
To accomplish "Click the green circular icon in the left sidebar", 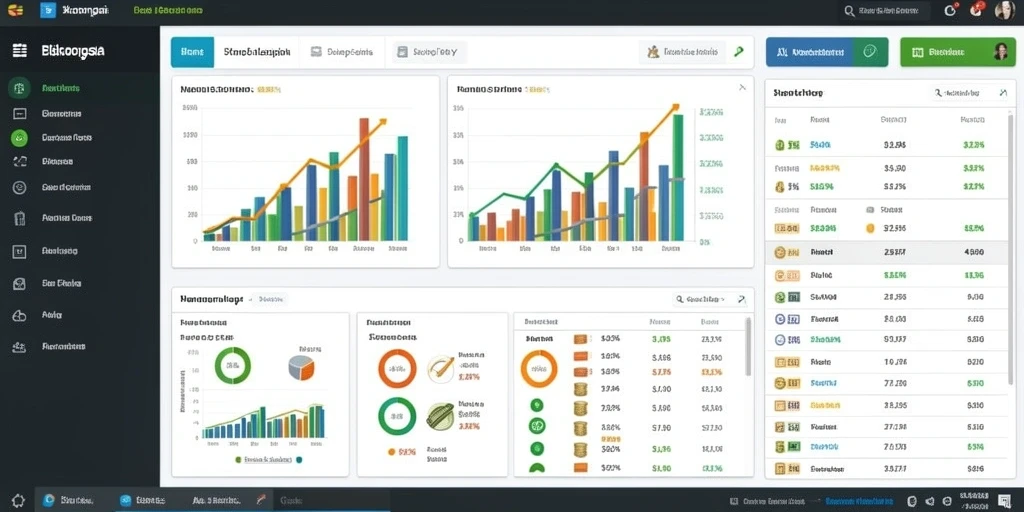I will click(x=19, y=138).
